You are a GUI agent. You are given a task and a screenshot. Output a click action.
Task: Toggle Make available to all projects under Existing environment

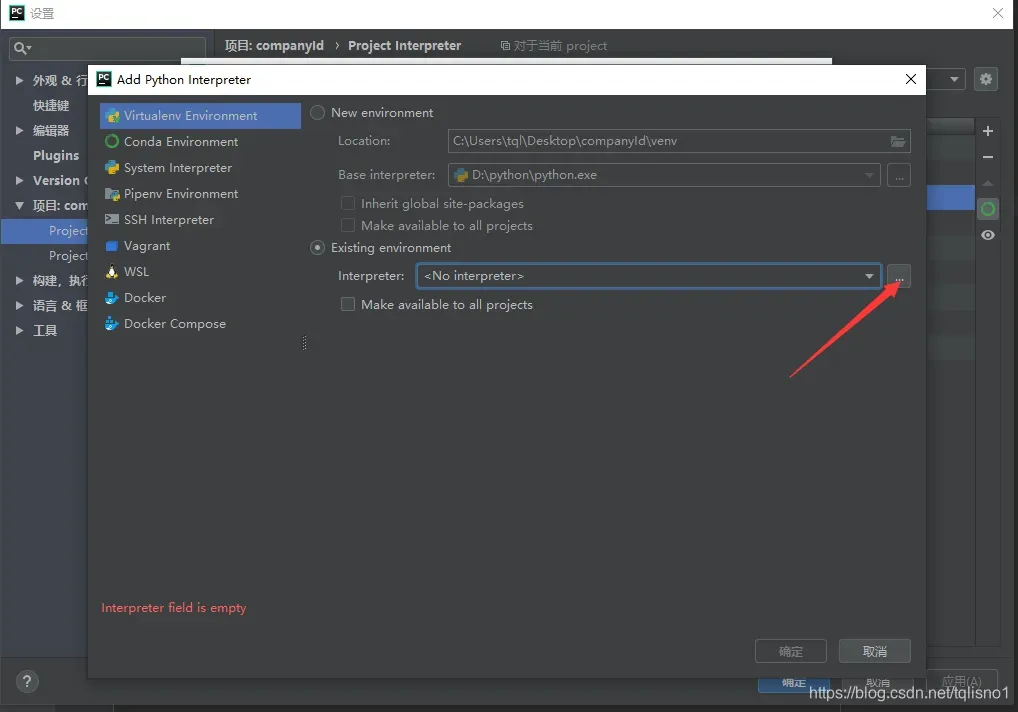coord(348,304)
